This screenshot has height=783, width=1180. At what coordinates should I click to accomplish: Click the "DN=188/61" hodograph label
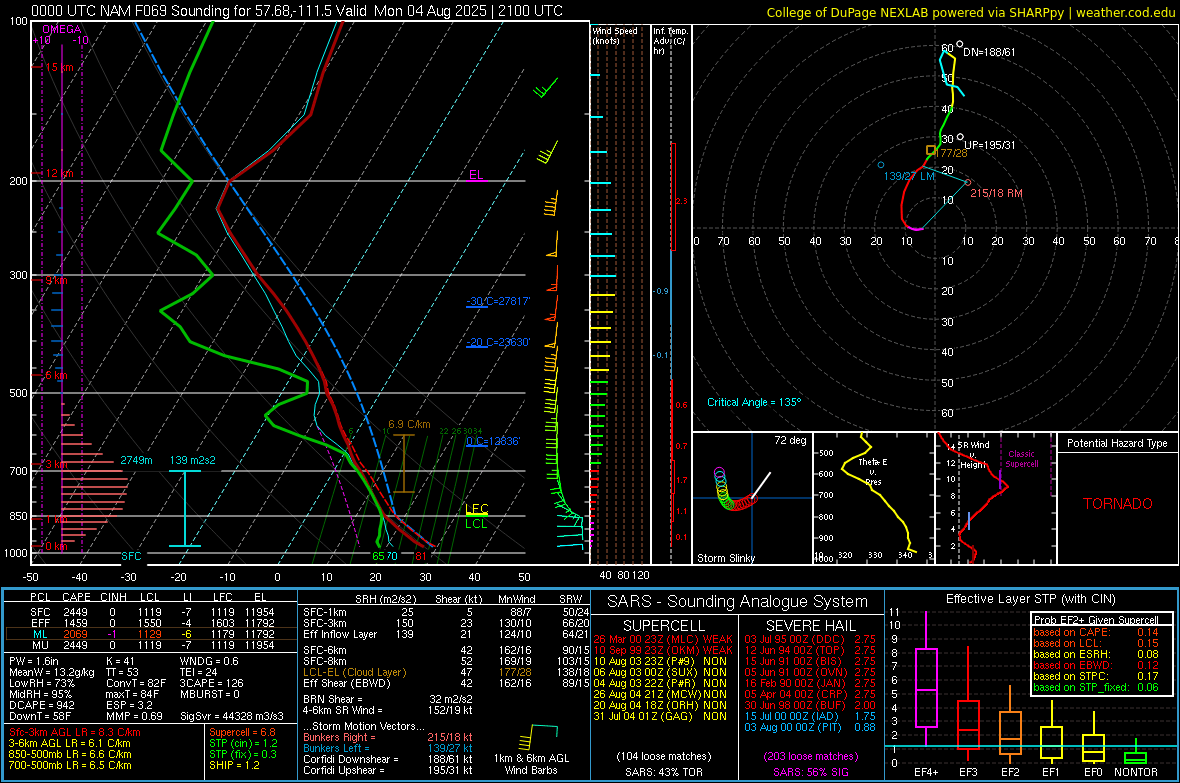click(989, 53)
